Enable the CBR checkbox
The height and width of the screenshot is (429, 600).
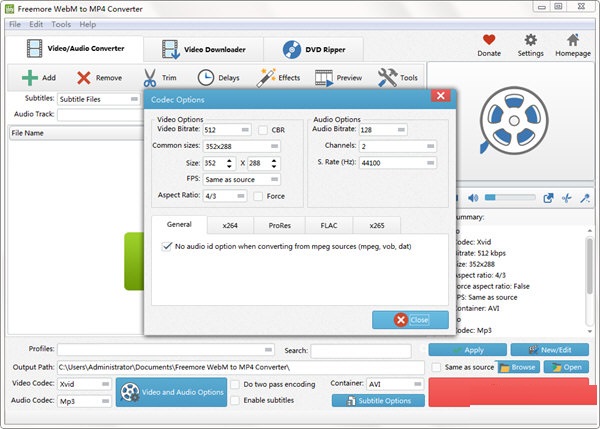point(263,130)
